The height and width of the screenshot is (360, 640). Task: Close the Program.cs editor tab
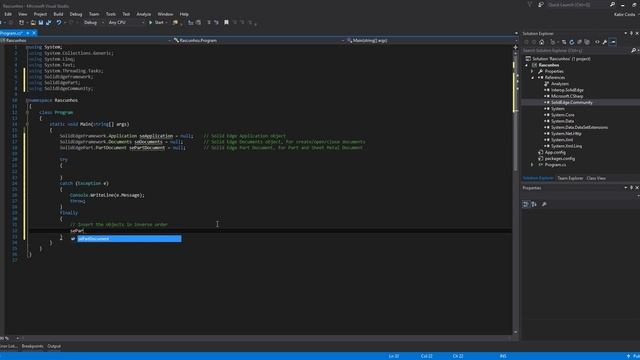click(34, 33)
